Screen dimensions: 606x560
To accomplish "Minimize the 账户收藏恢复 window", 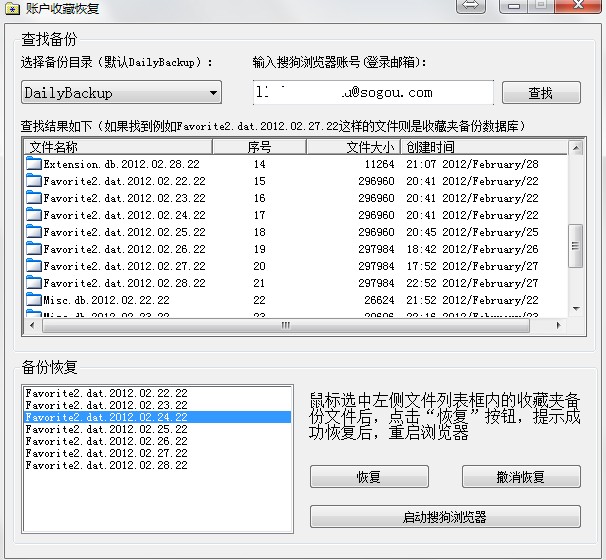I will point(513,5).
